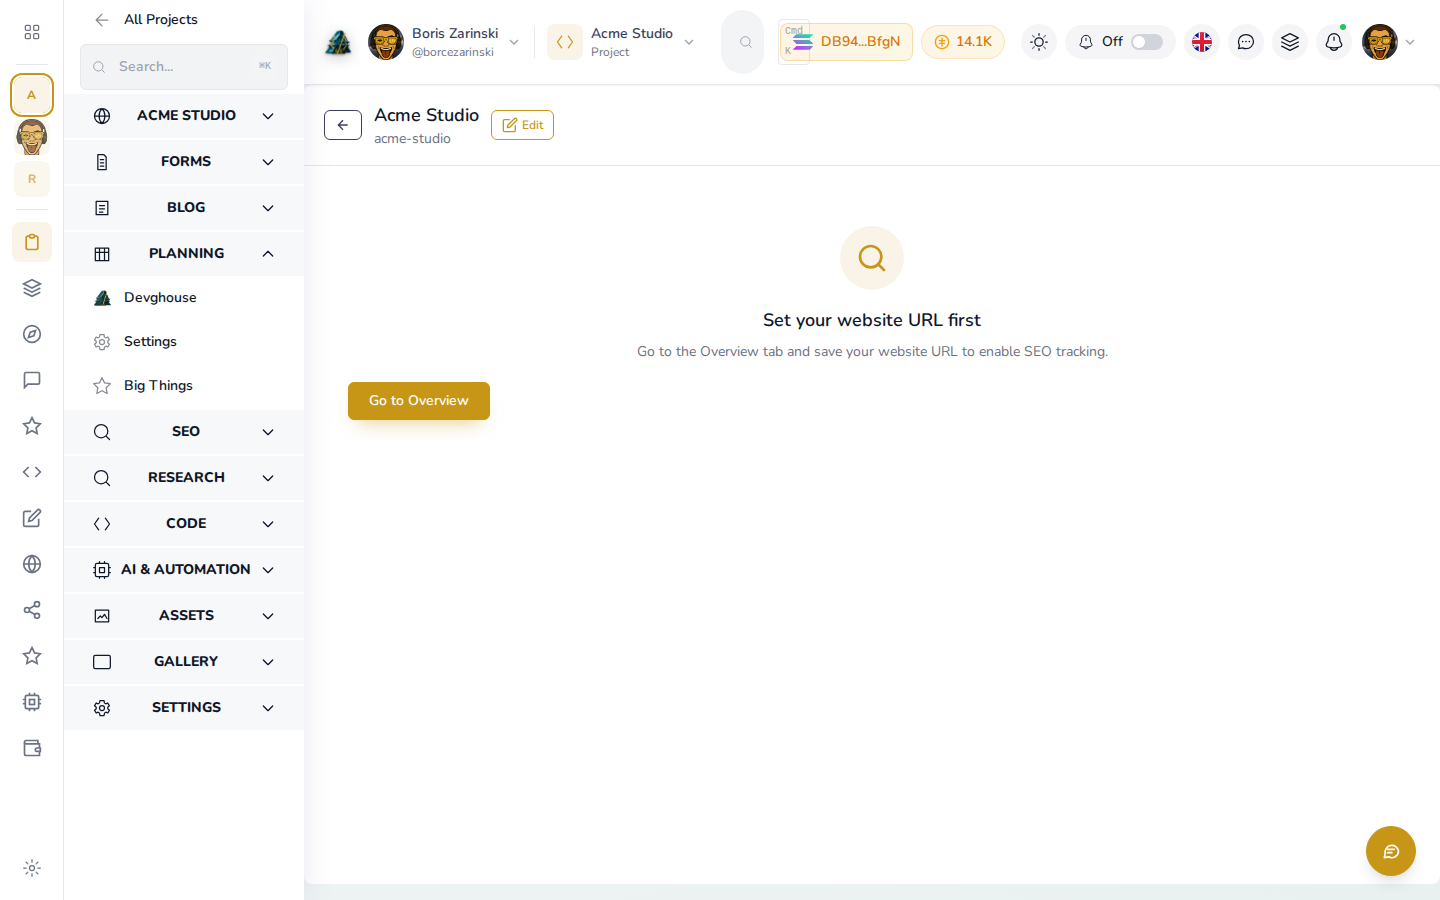Toggle light theme sun icon in top bar
This screenshot has height=900, width=1440.
point(1039,42)
